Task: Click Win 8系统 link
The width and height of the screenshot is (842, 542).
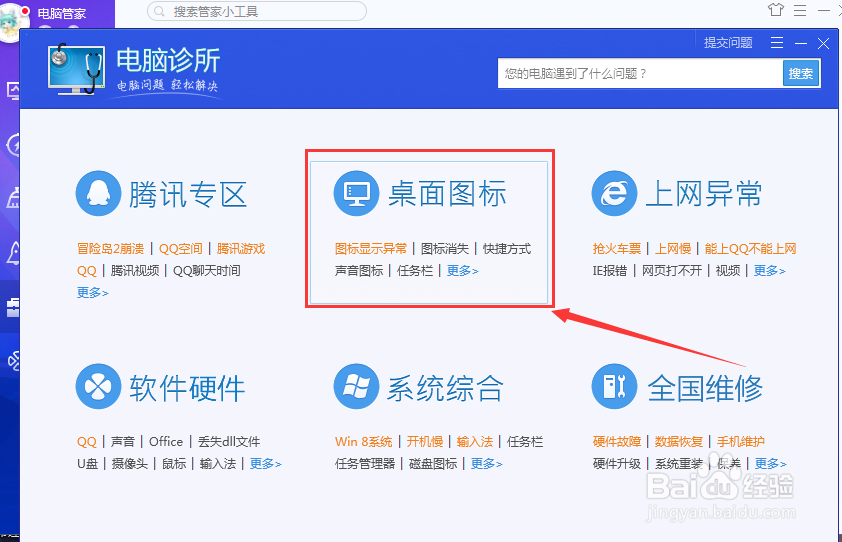Action: [364, 442]
